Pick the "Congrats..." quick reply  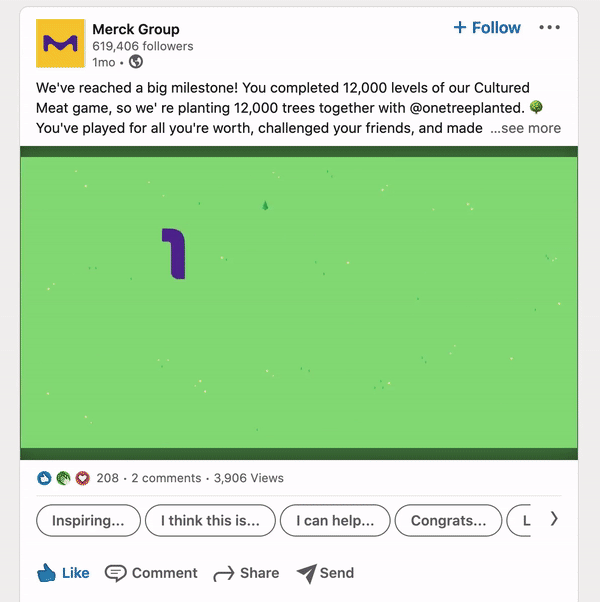(448, 520)
